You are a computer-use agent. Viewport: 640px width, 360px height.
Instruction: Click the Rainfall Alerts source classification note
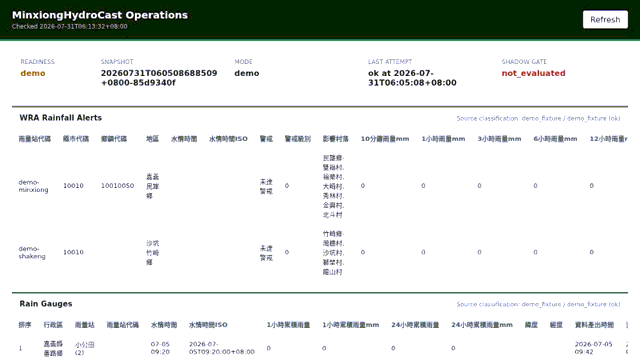click(x=538, y=118)
